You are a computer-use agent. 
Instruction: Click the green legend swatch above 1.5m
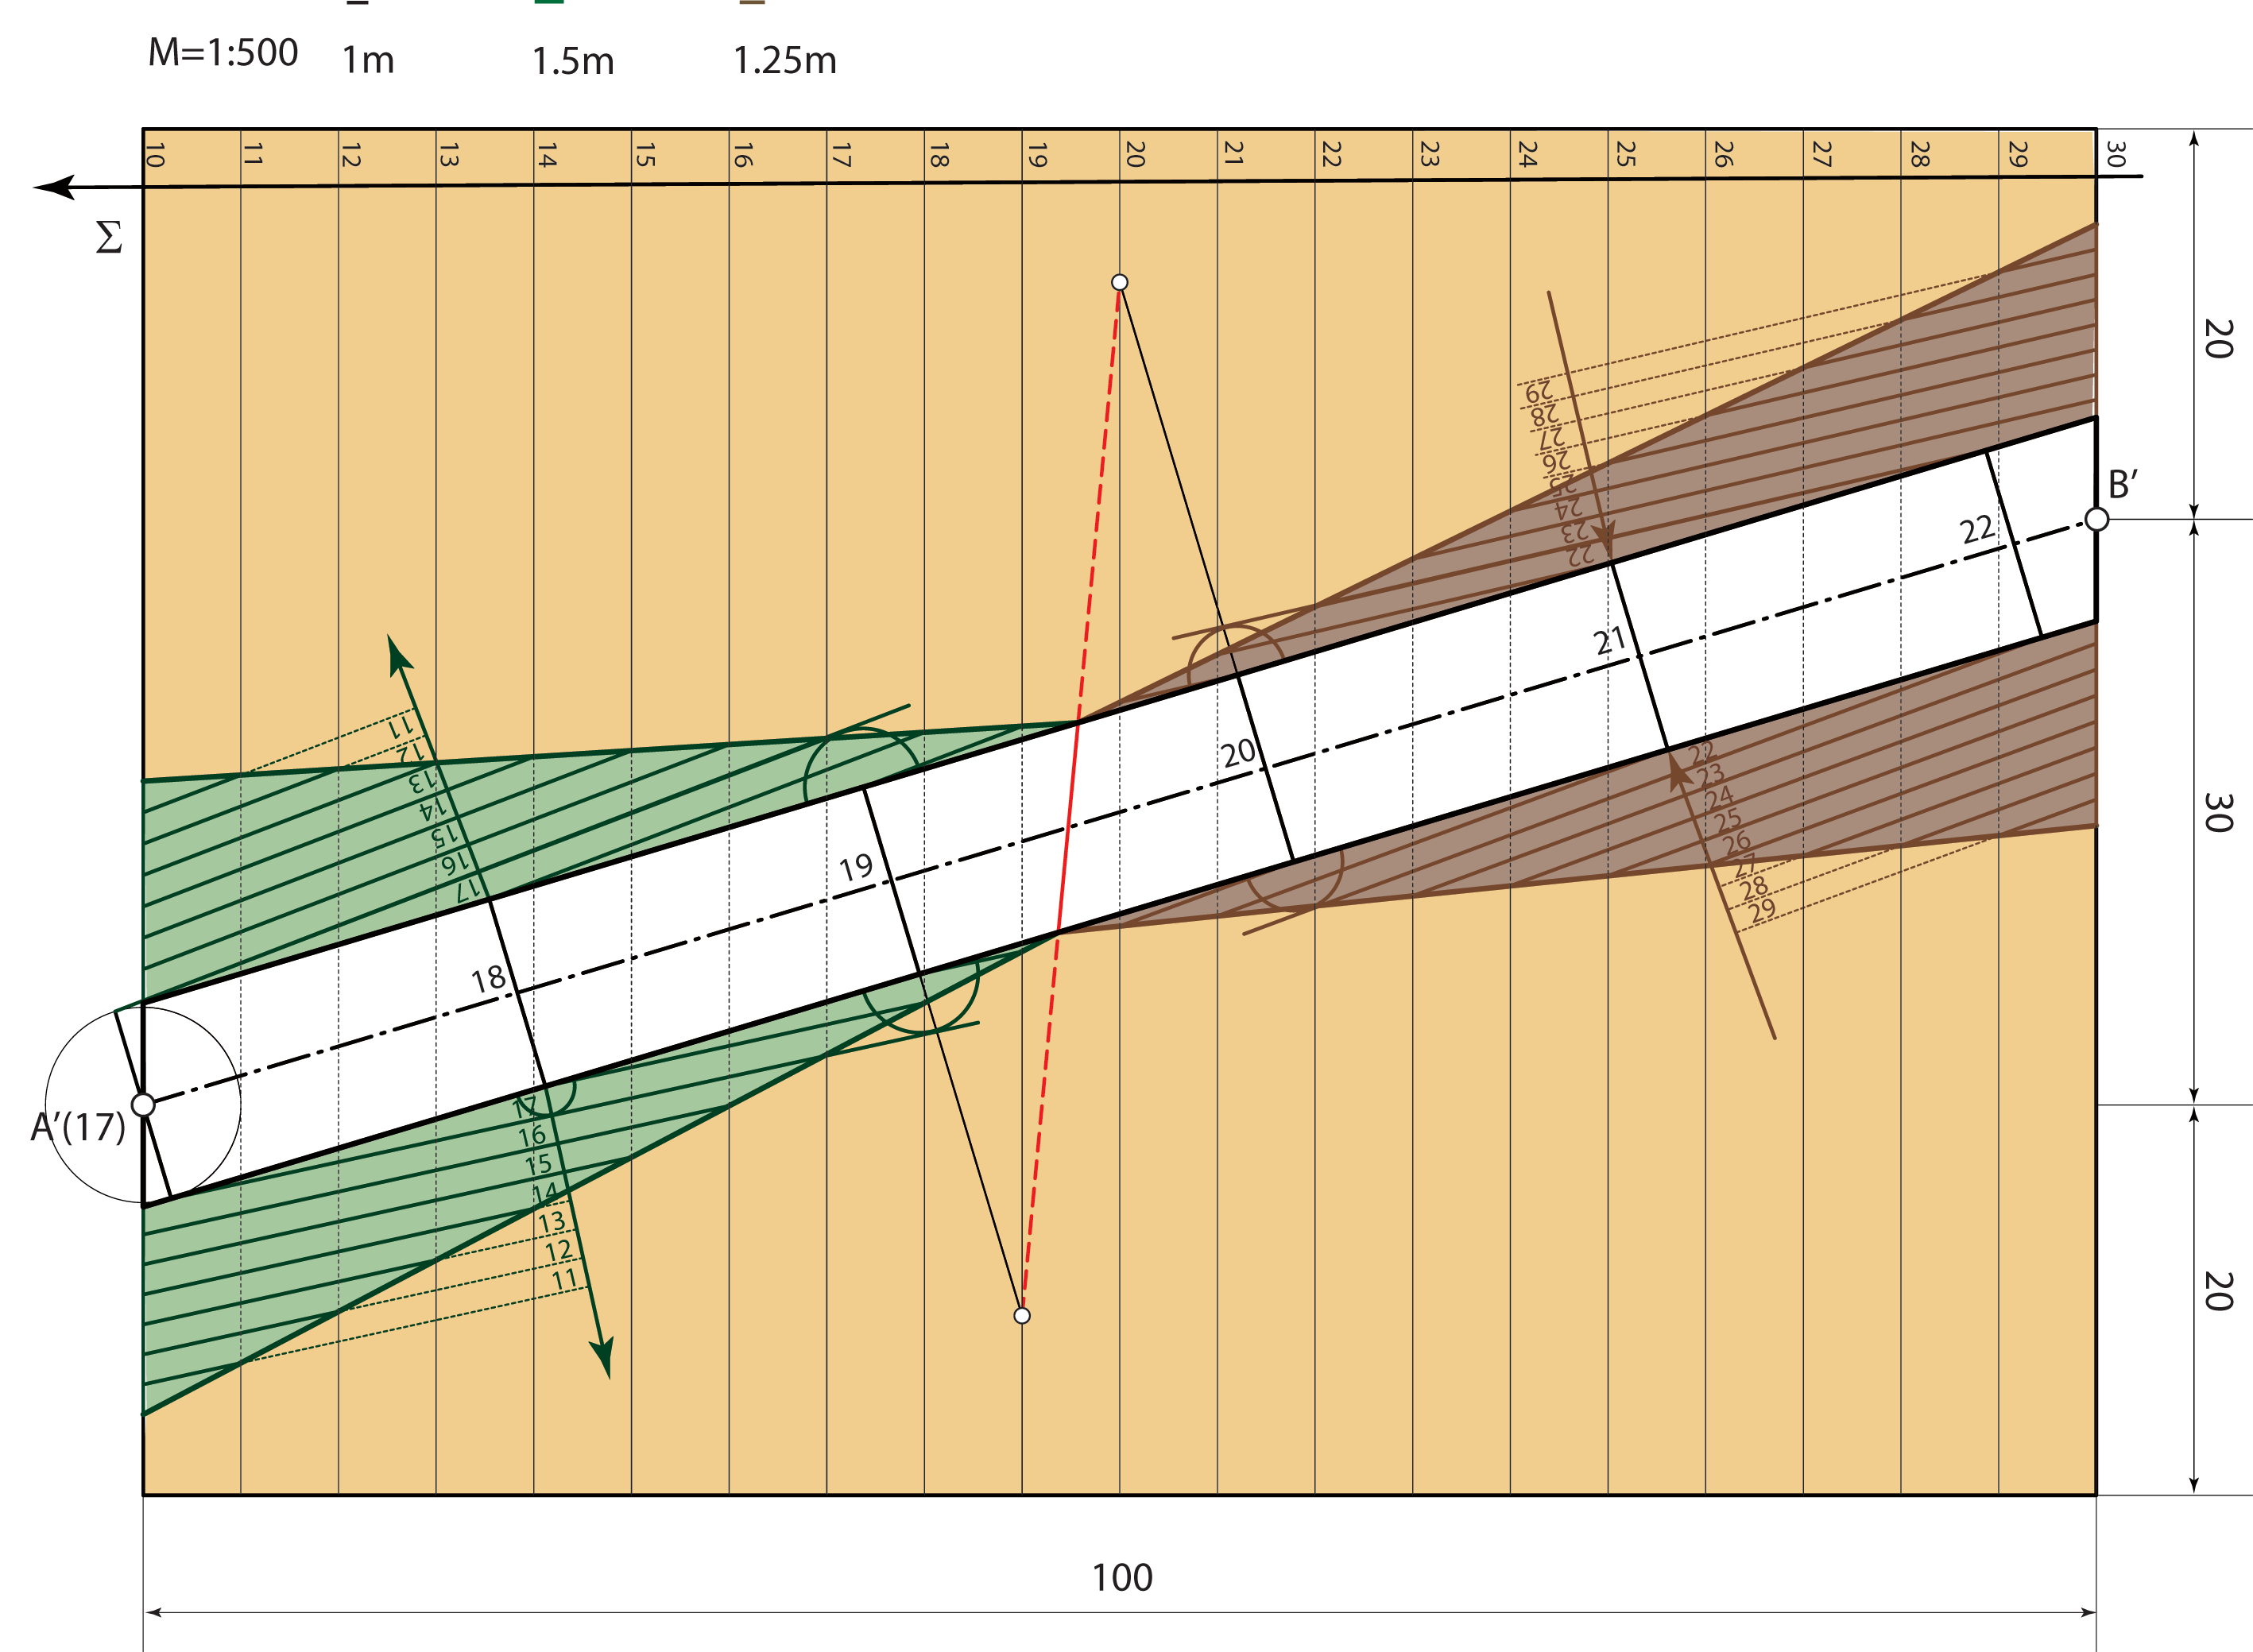(549, 2)
